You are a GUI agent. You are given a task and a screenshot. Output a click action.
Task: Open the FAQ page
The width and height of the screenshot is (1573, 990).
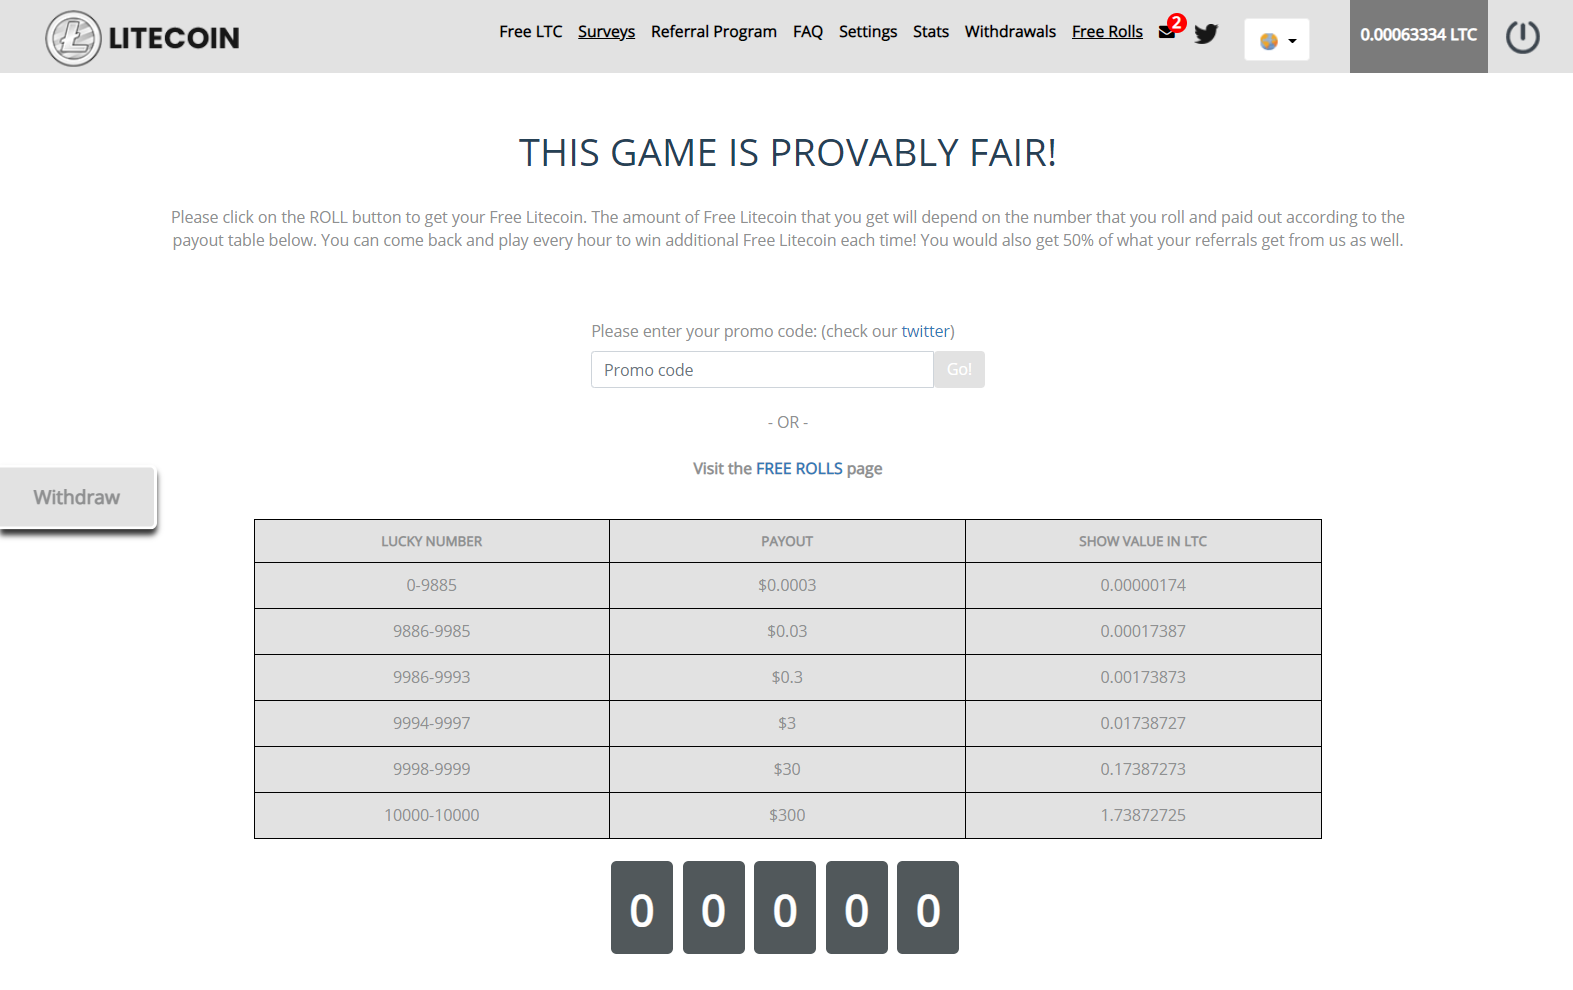coord(808,31)
